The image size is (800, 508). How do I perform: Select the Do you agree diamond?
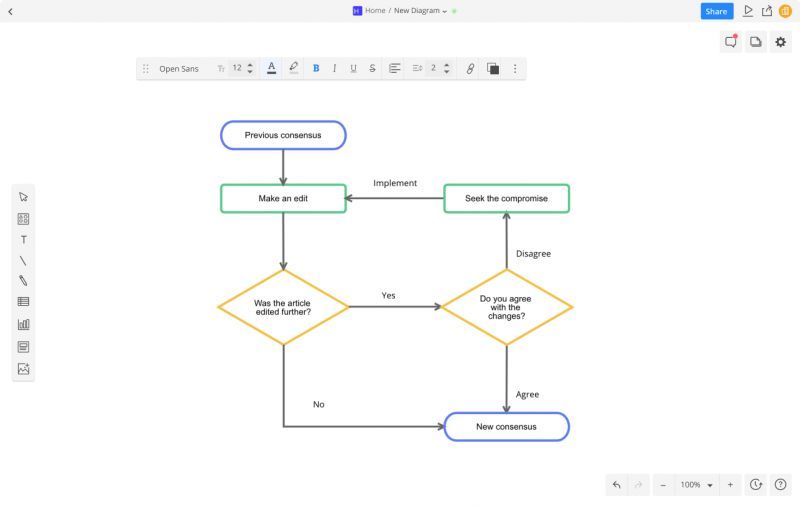click(x=507, y=307)
